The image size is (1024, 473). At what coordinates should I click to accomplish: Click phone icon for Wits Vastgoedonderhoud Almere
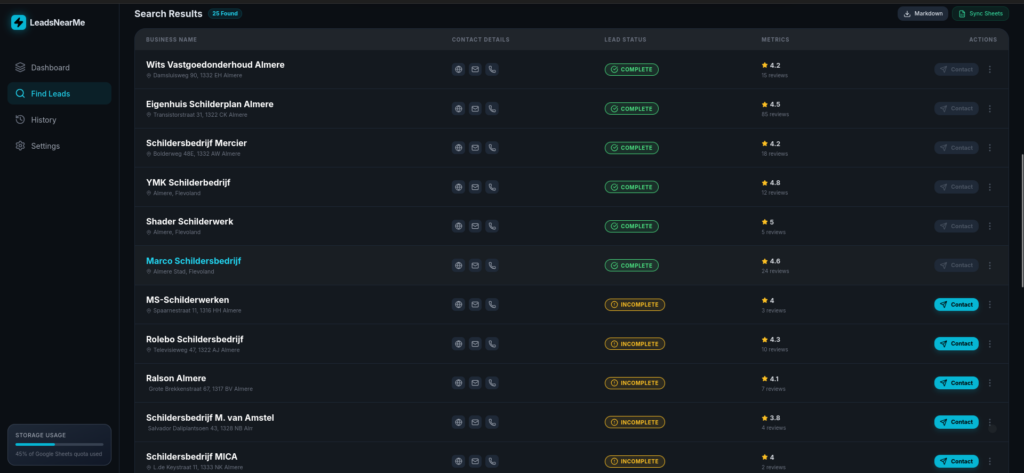[492, 69]
